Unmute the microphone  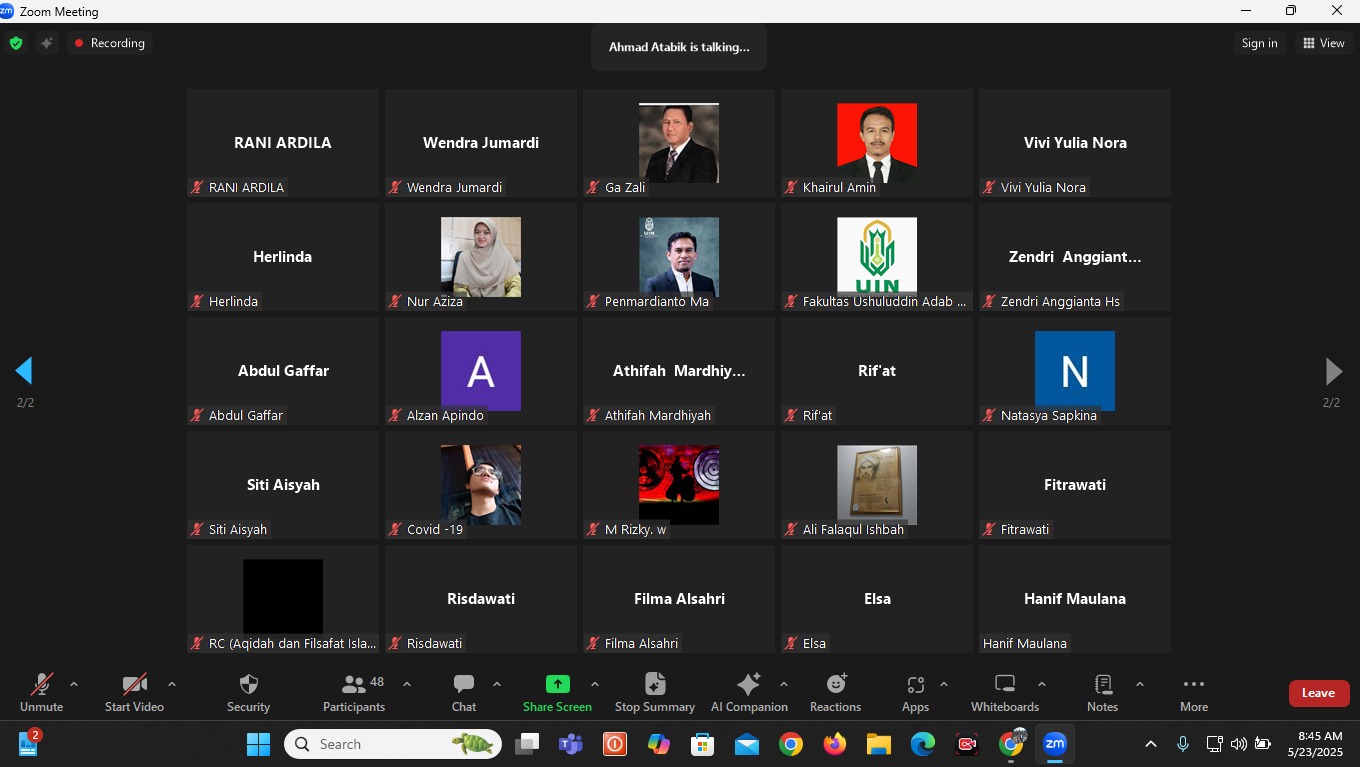[x=41, y=692]
